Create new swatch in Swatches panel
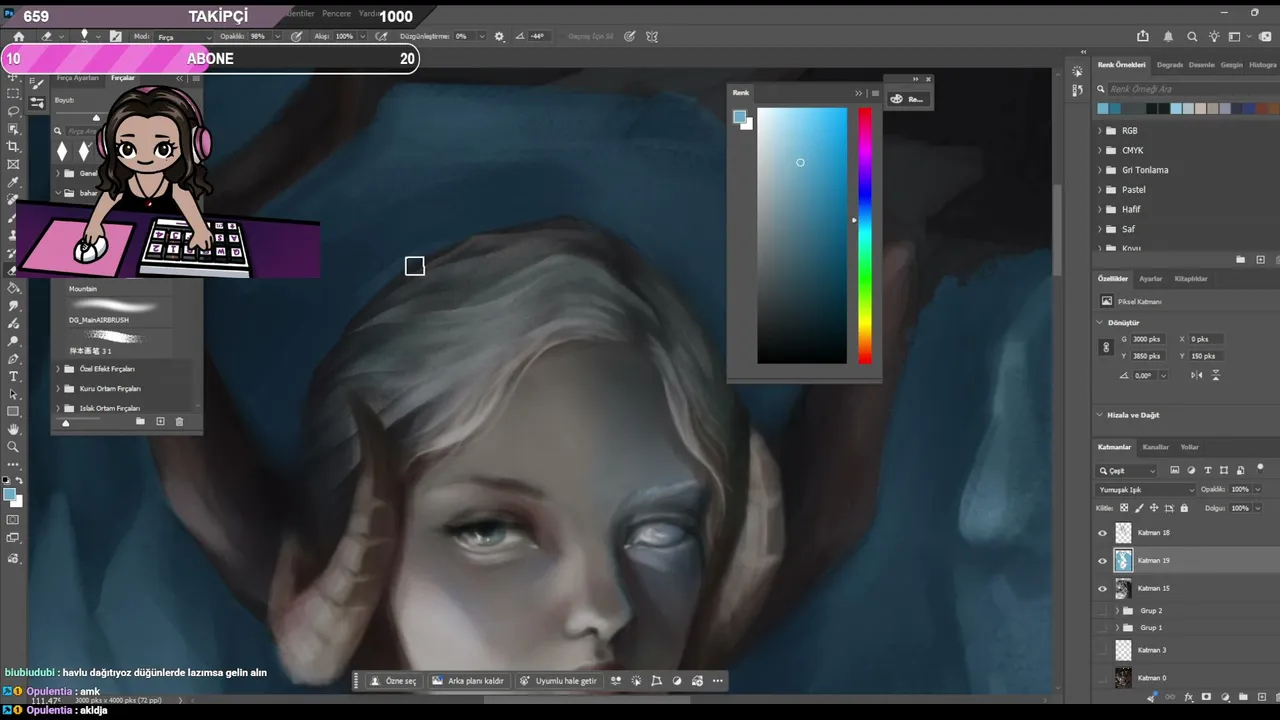 [x=1260, y=259]
